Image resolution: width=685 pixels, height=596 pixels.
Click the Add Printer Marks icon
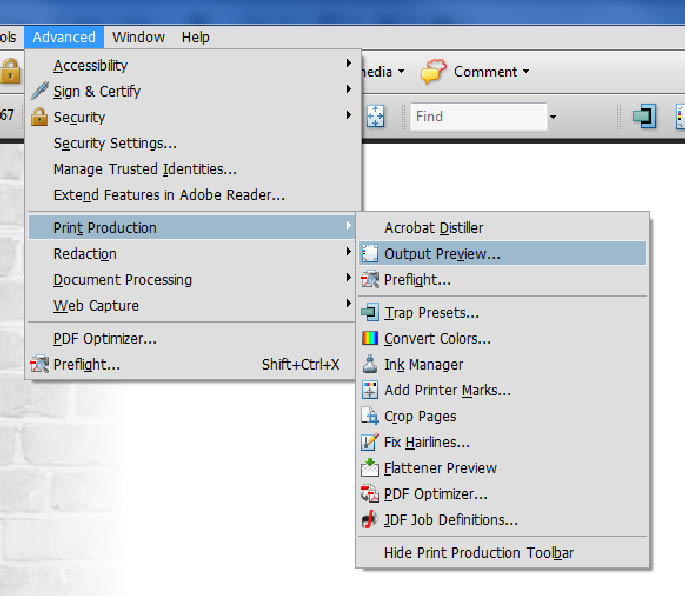click(370, 390)
